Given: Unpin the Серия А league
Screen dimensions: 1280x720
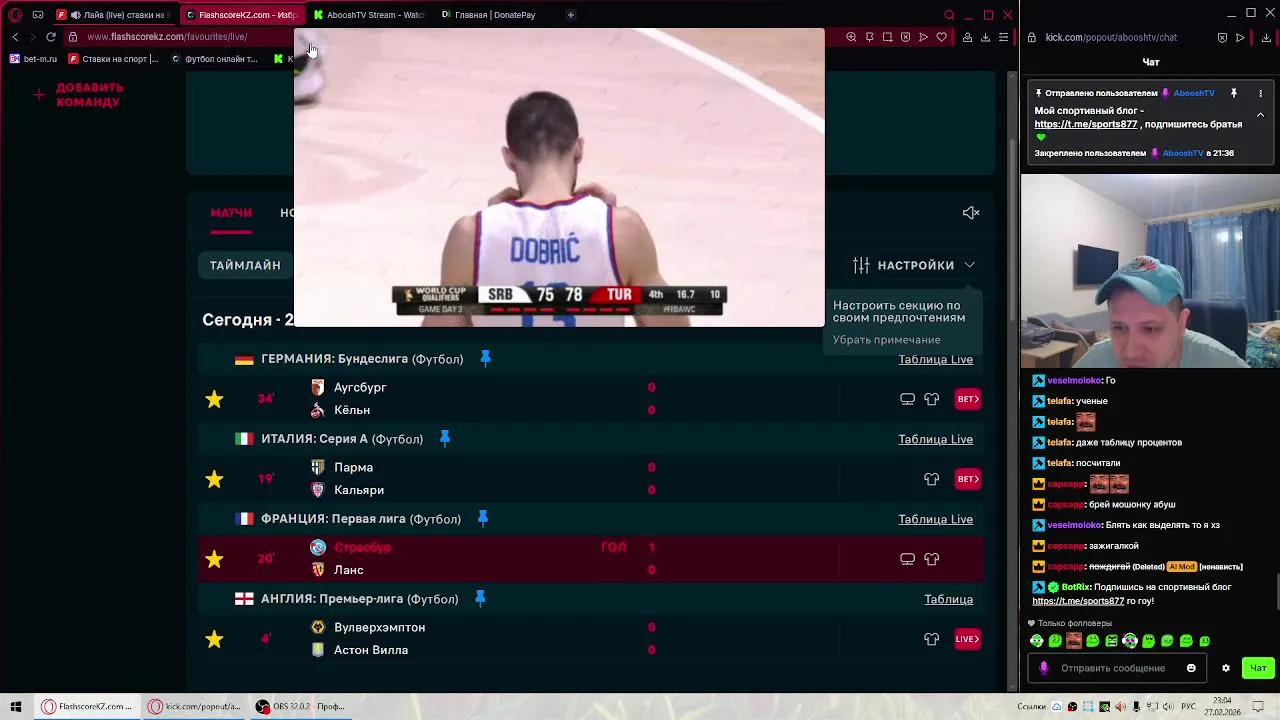Looking at the screenshot, I should tap(445, 438).
